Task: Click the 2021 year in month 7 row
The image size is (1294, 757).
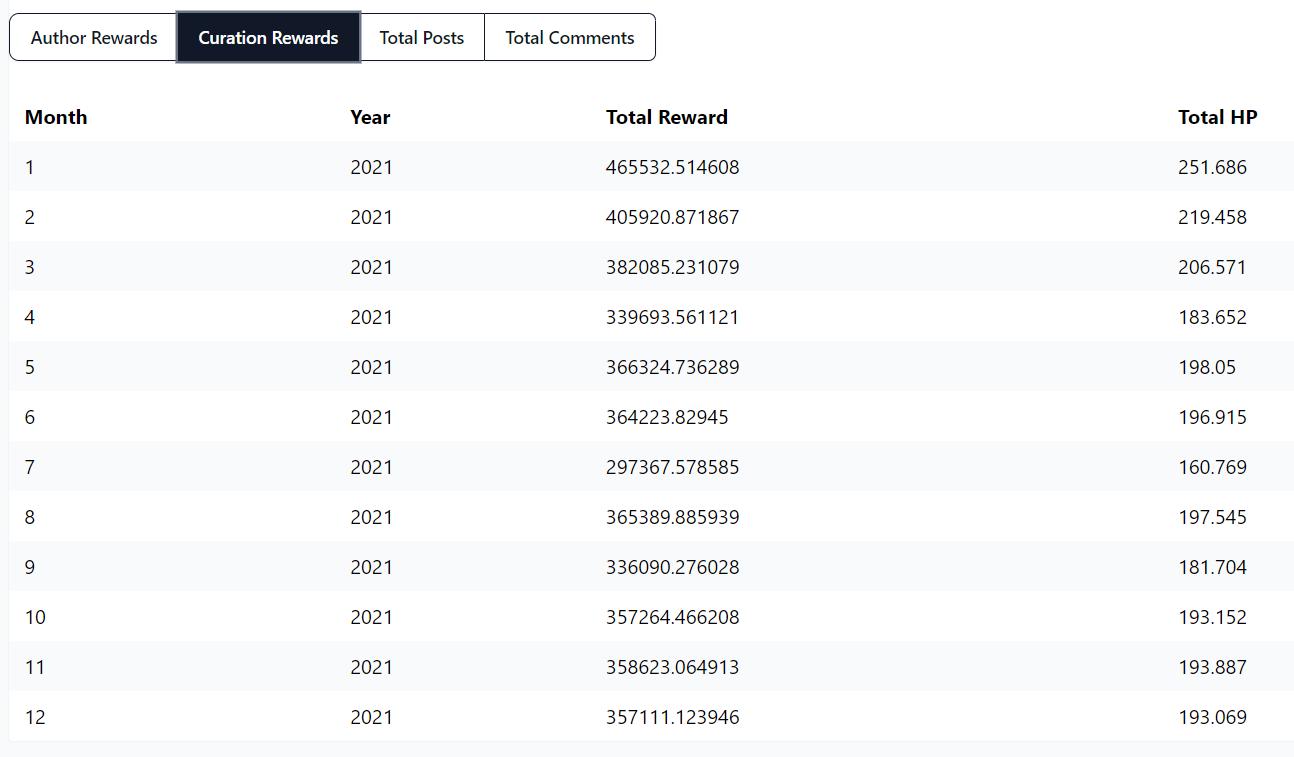Action: click(x=372, y=467)
